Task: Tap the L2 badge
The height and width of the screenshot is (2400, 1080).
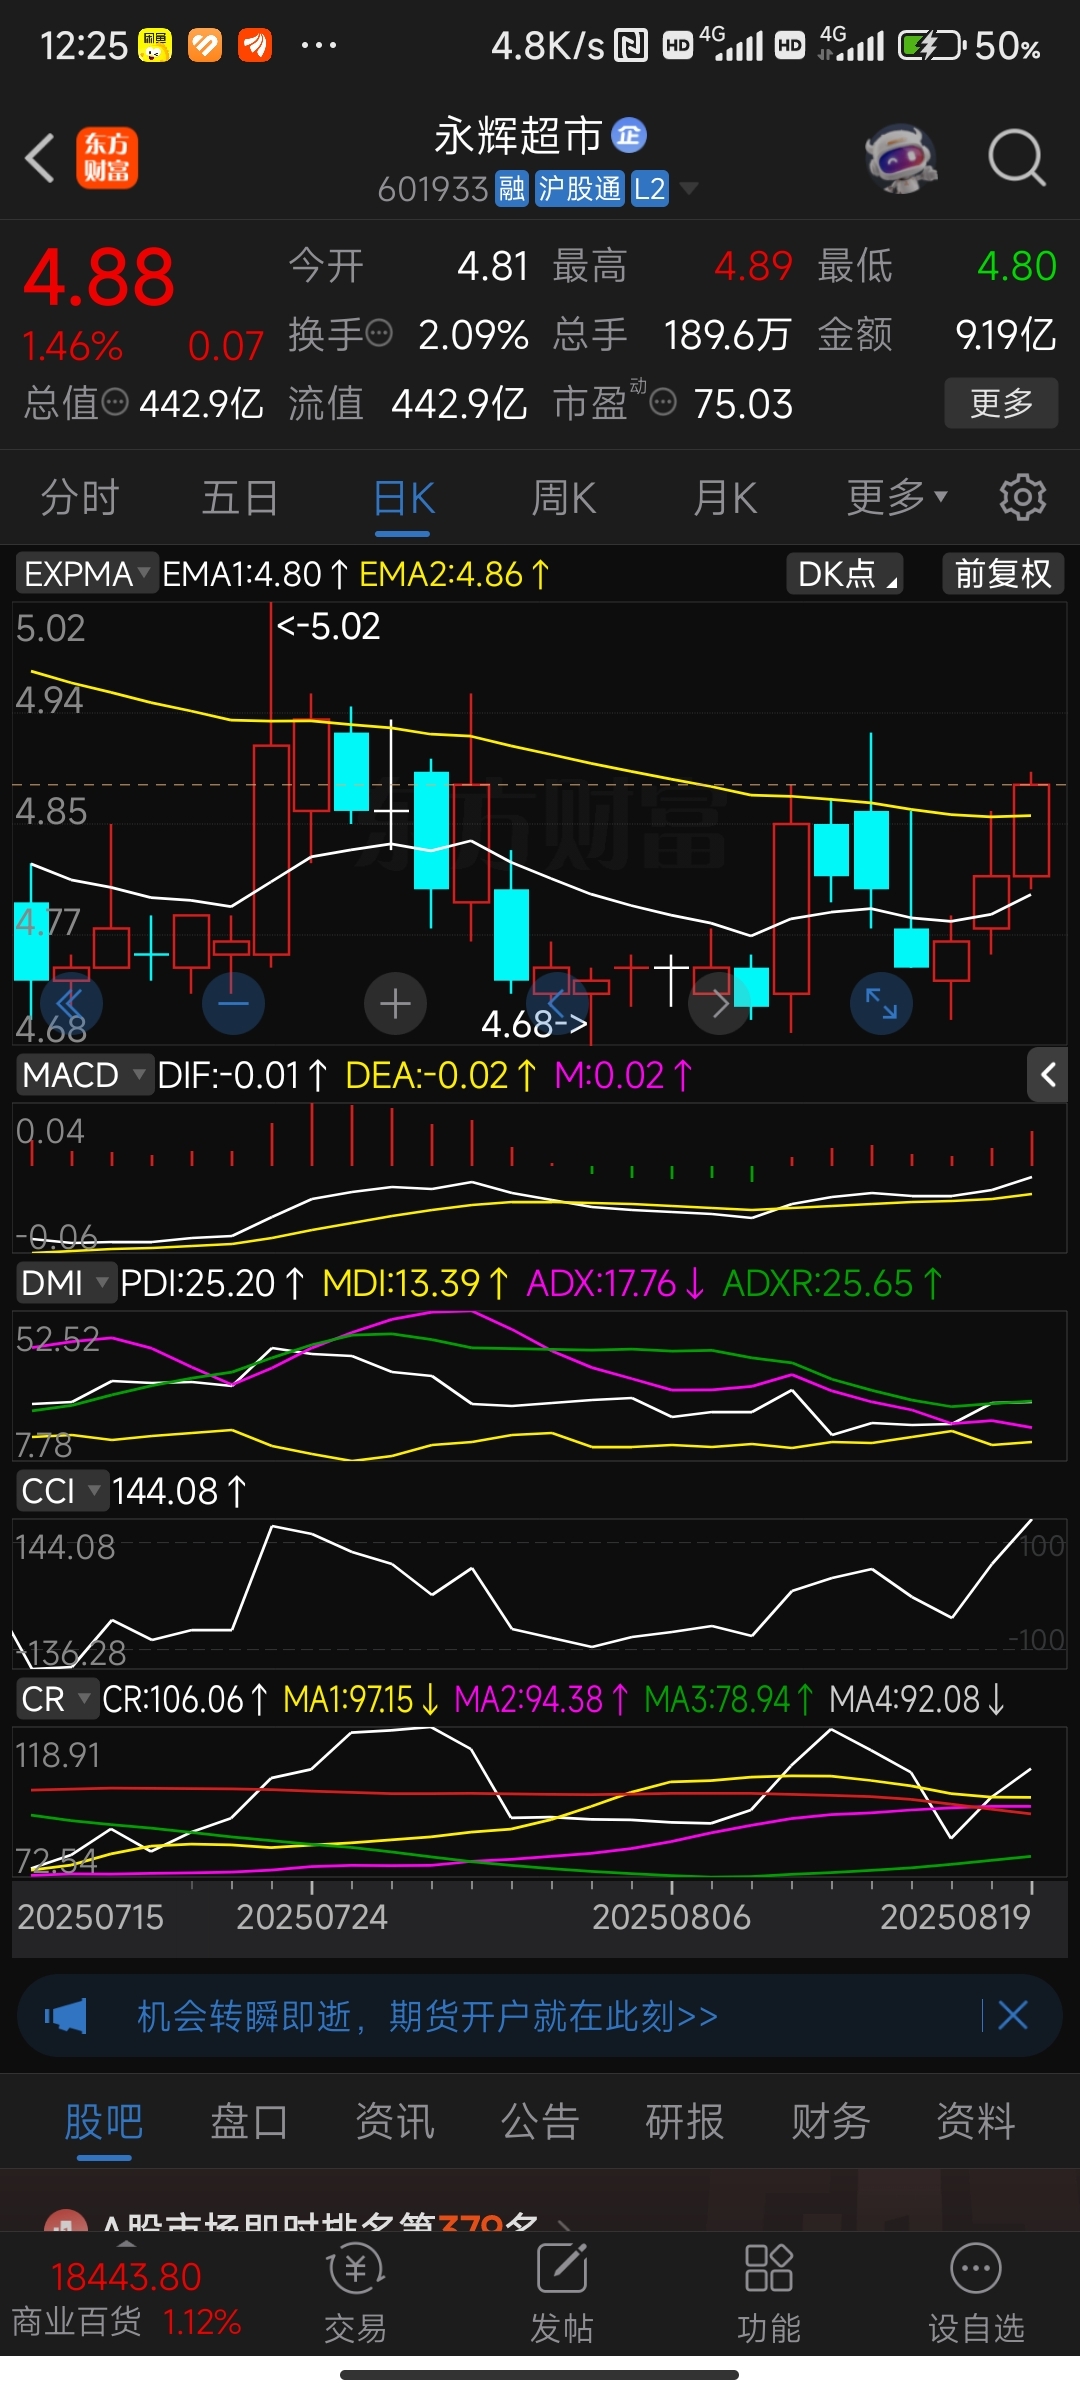Action: (649, 188)
